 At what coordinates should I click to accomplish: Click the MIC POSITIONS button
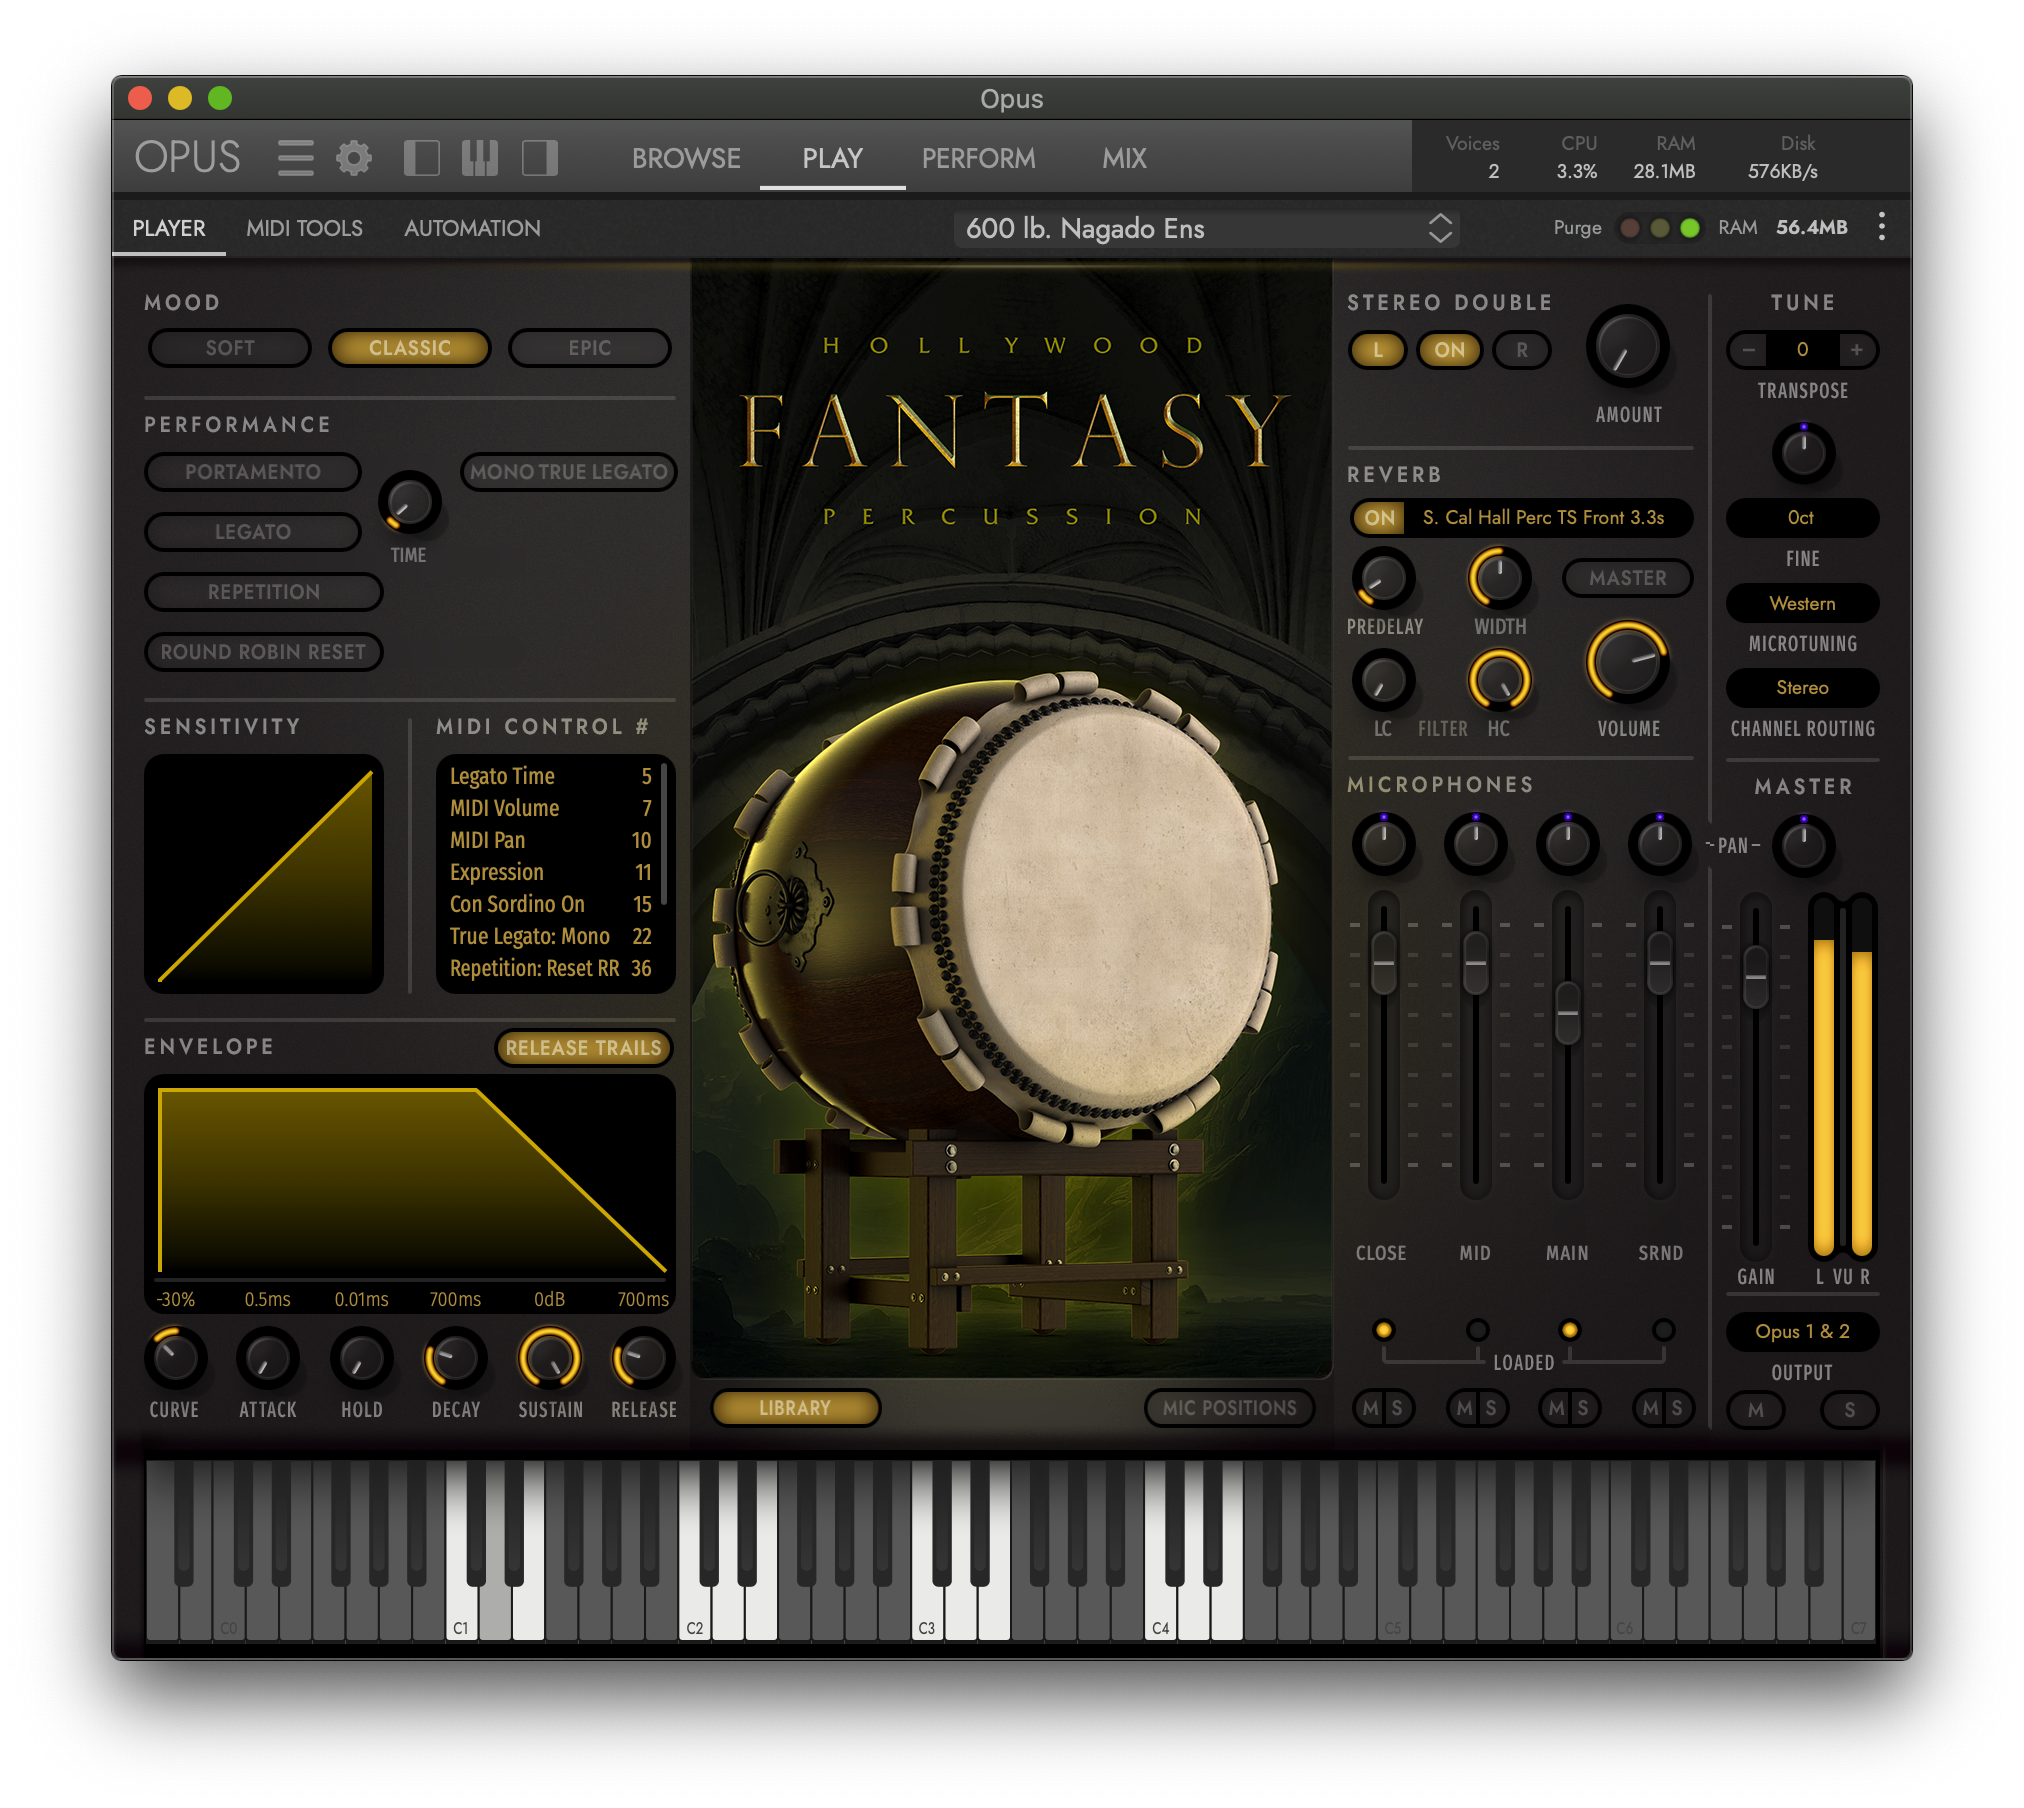(1229, 1408)
